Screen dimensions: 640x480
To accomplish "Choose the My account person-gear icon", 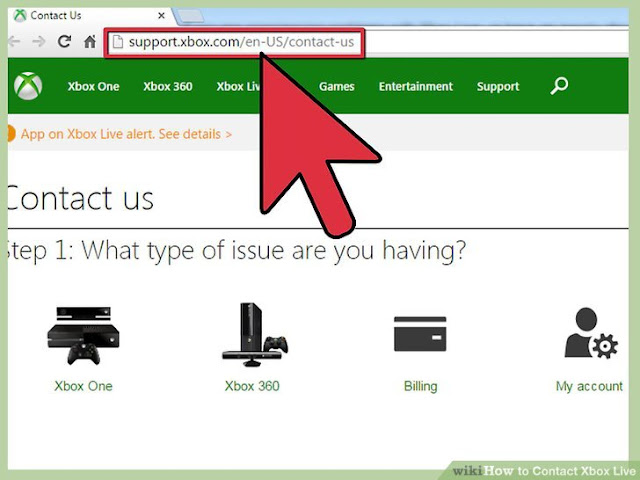I will (591, 333).
